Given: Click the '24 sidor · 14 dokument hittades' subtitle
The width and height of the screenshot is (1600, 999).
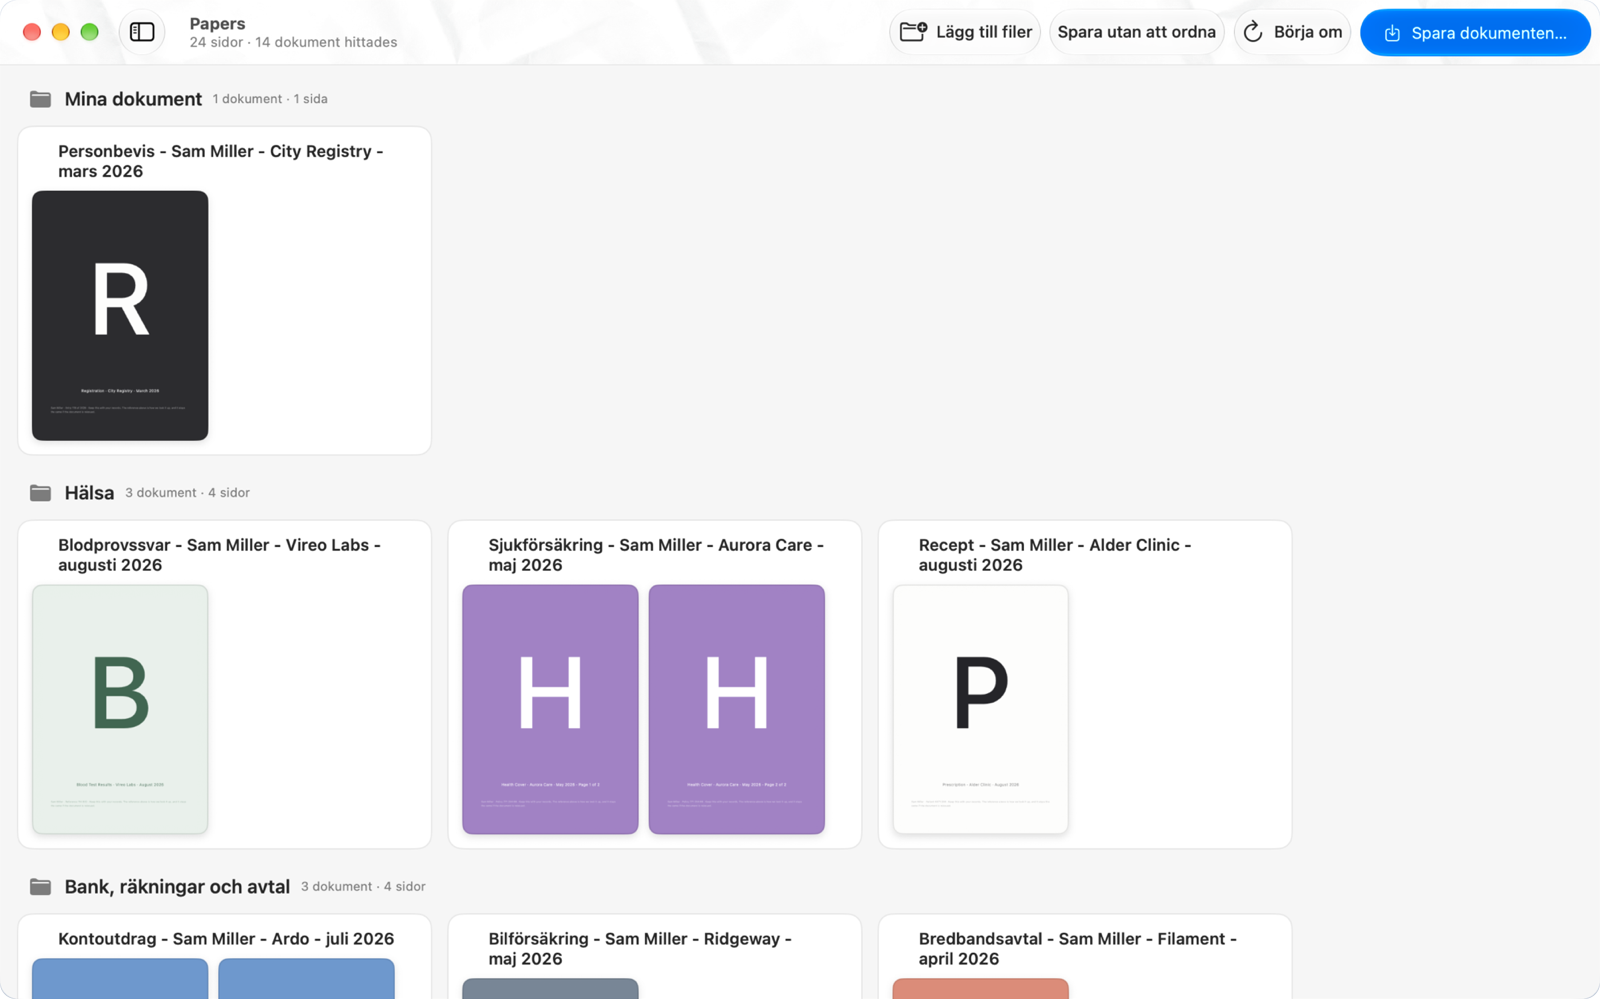Looking at the screenshot, I should click(293, 42).
